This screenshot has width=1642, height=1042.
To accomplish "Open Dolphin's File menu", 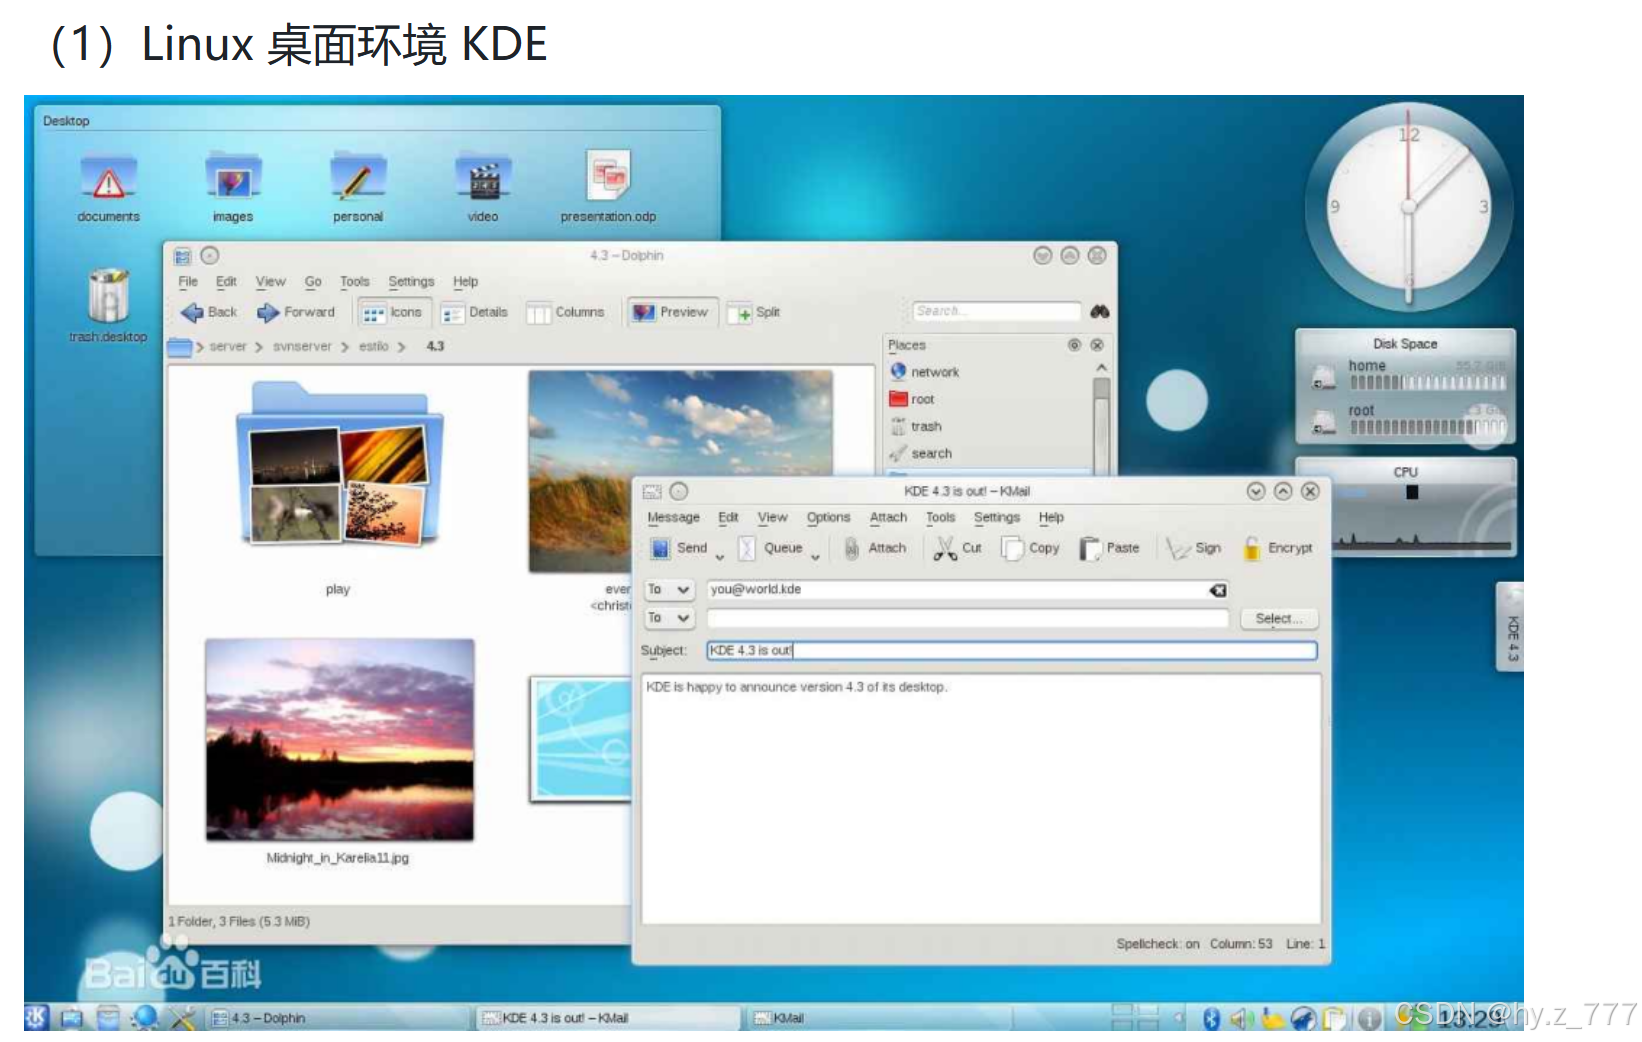I will (x=188, y=282).
